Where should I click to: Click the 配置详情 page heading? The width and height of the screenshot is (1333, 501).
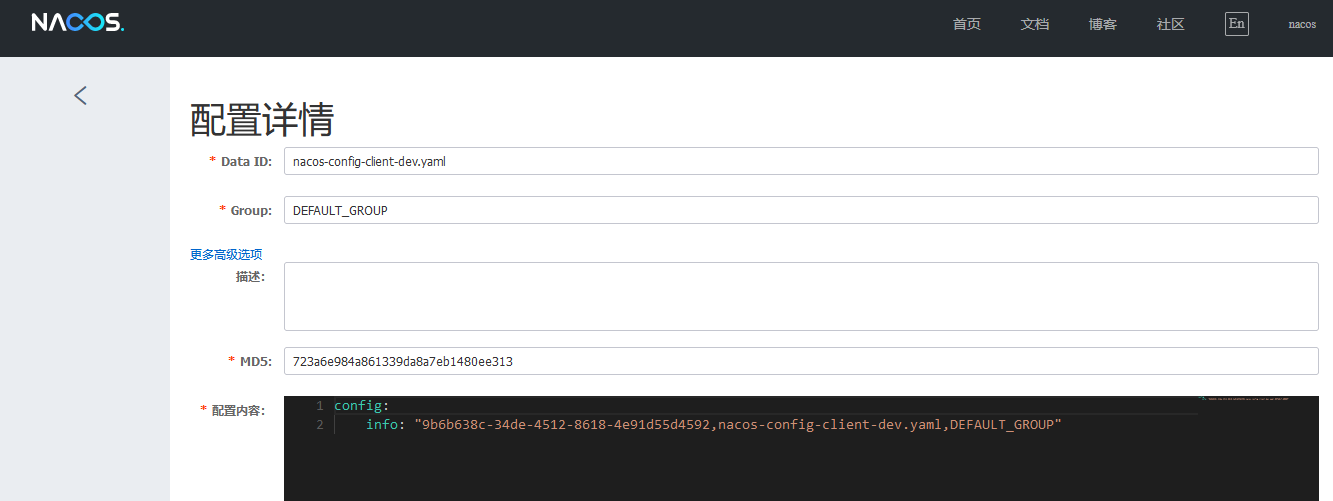pos(262,119)
